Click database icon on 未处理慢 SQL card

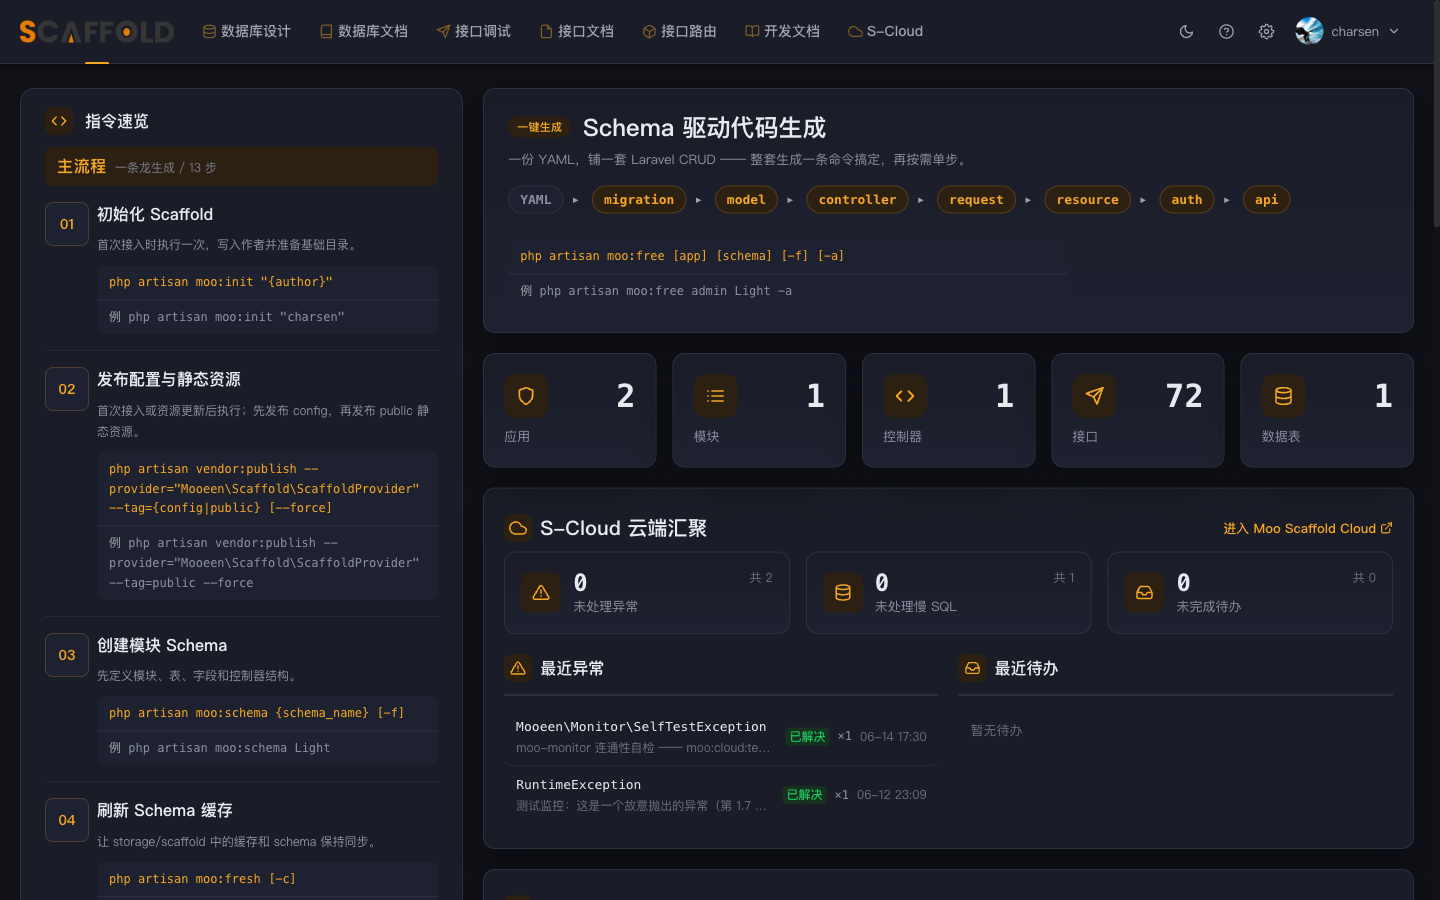click(x=843, y=593)
